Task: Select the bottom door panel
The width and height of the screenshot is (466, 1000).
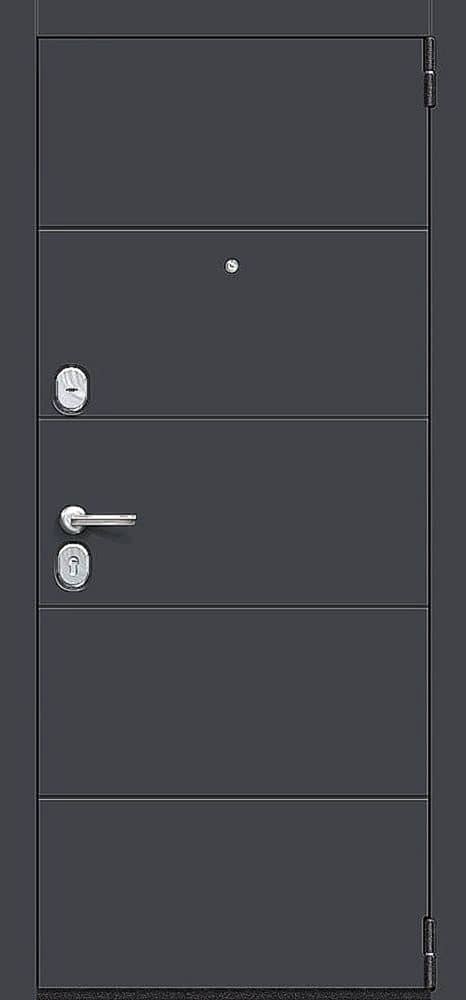Action: (233, 893)
